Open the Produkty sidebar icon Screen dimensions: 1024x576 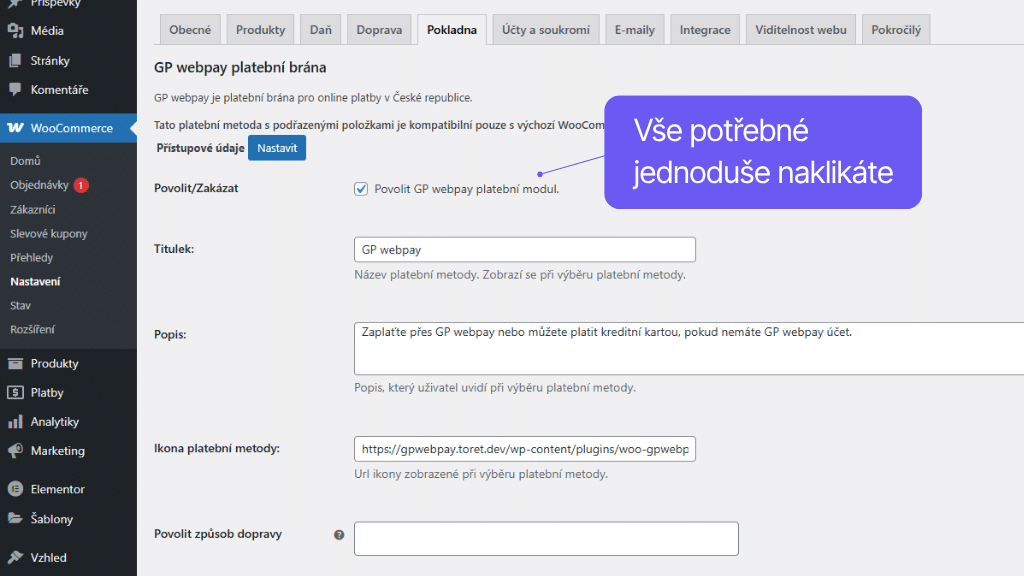pyautogui.click(x=18, y=363)
